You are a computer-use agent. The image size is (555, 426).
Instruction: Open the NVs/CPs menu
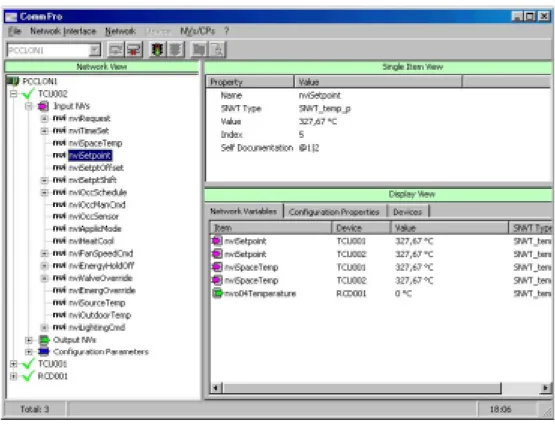coord(198,31)
